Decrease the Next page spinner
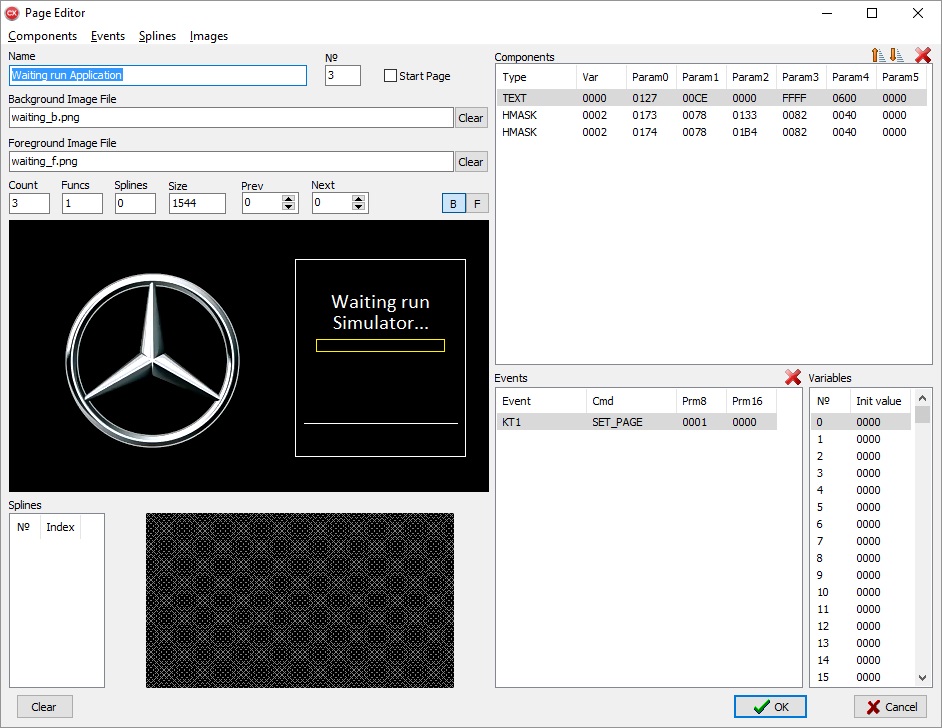Viewport: 942px width, 728px height. 359,207
